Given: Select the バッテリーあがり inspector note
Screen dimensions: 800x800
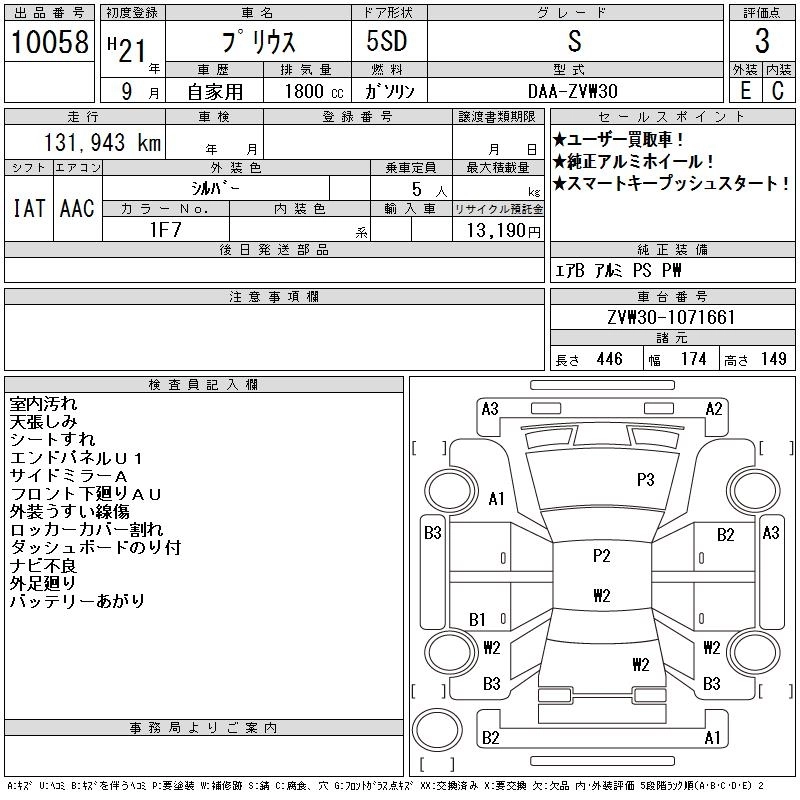Looking at the screenshot, I should [77, 601].
